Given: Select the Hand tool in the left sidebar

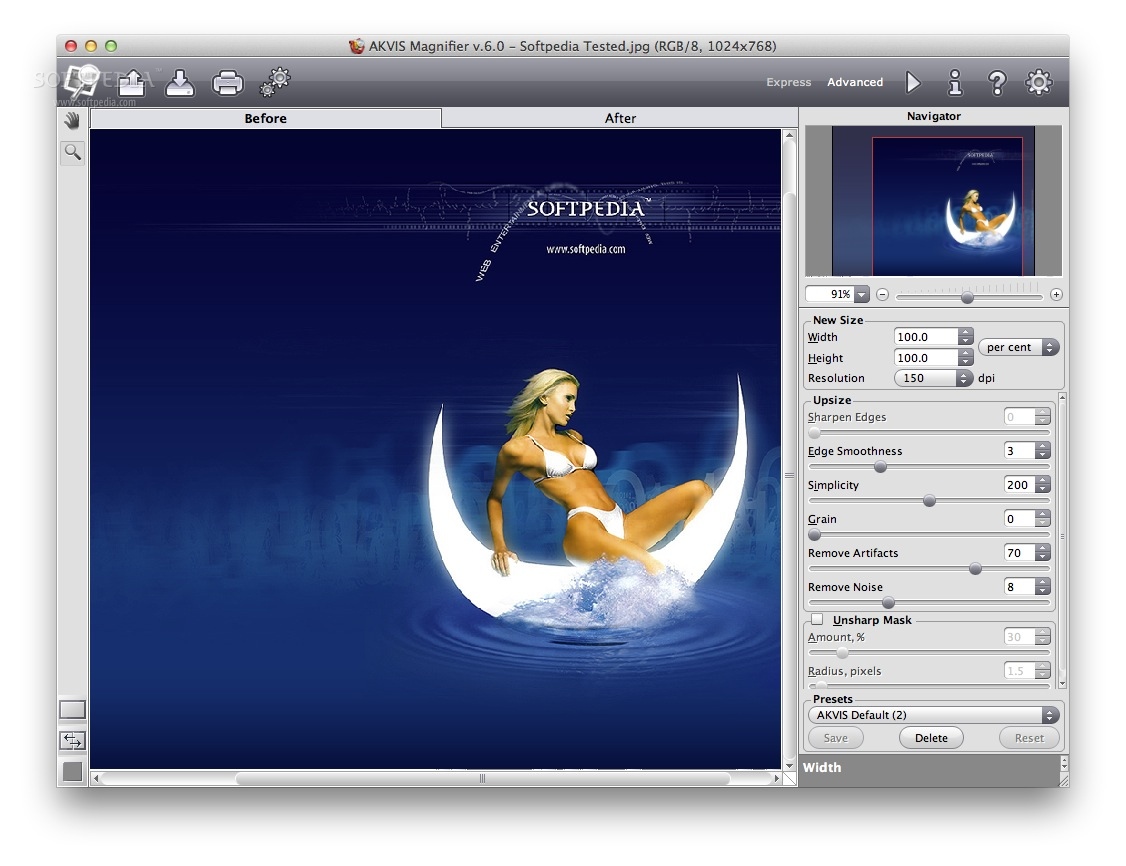Looking at the screenshot, I should click(x=70, y=120).
